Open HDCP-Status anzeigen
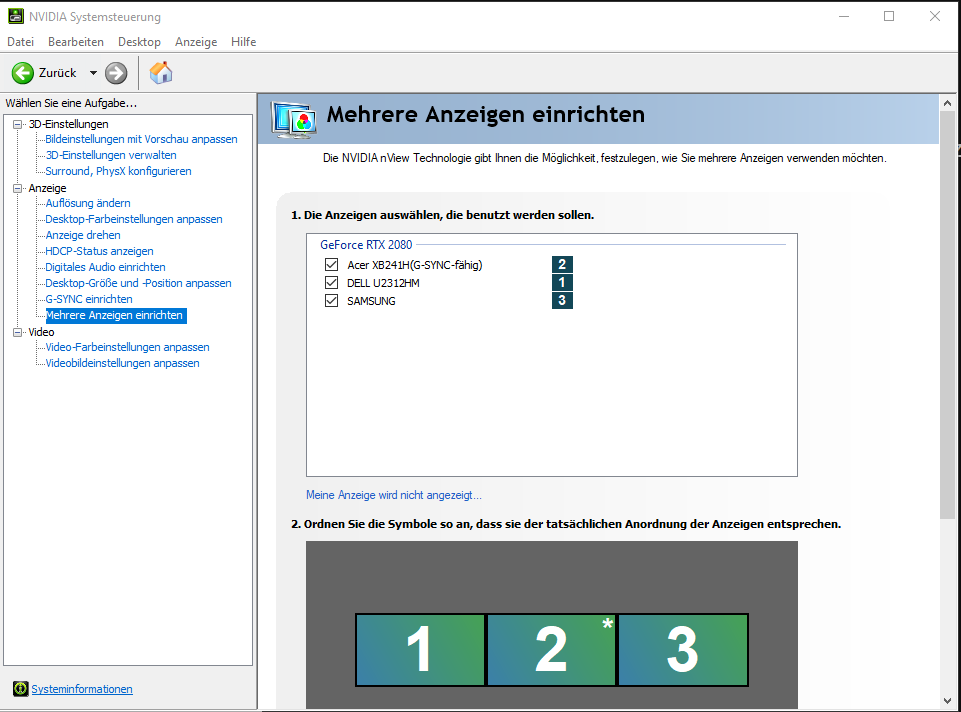 click(99, 251)
